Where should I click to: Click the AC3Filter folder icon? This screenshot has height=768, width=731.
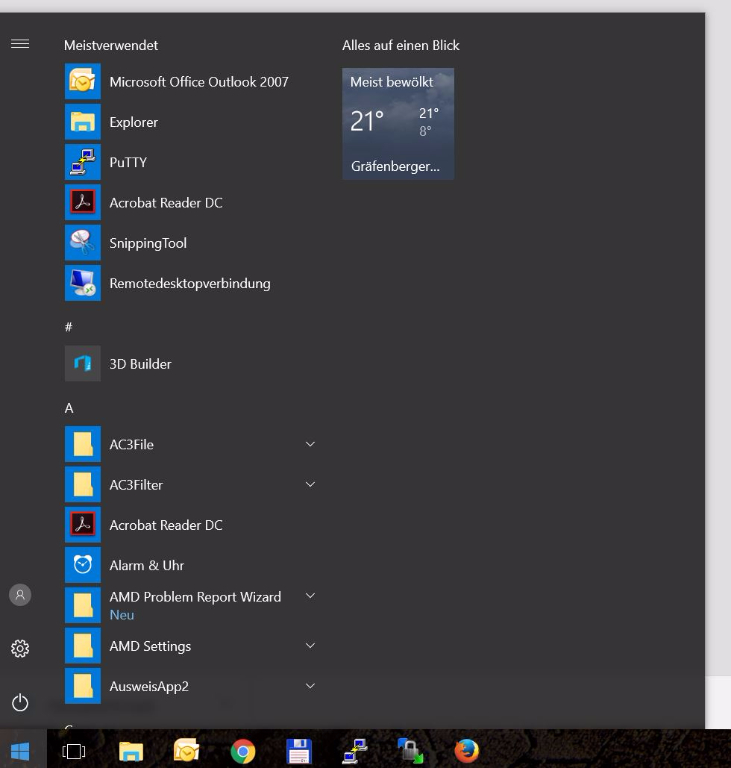[83, 484]
